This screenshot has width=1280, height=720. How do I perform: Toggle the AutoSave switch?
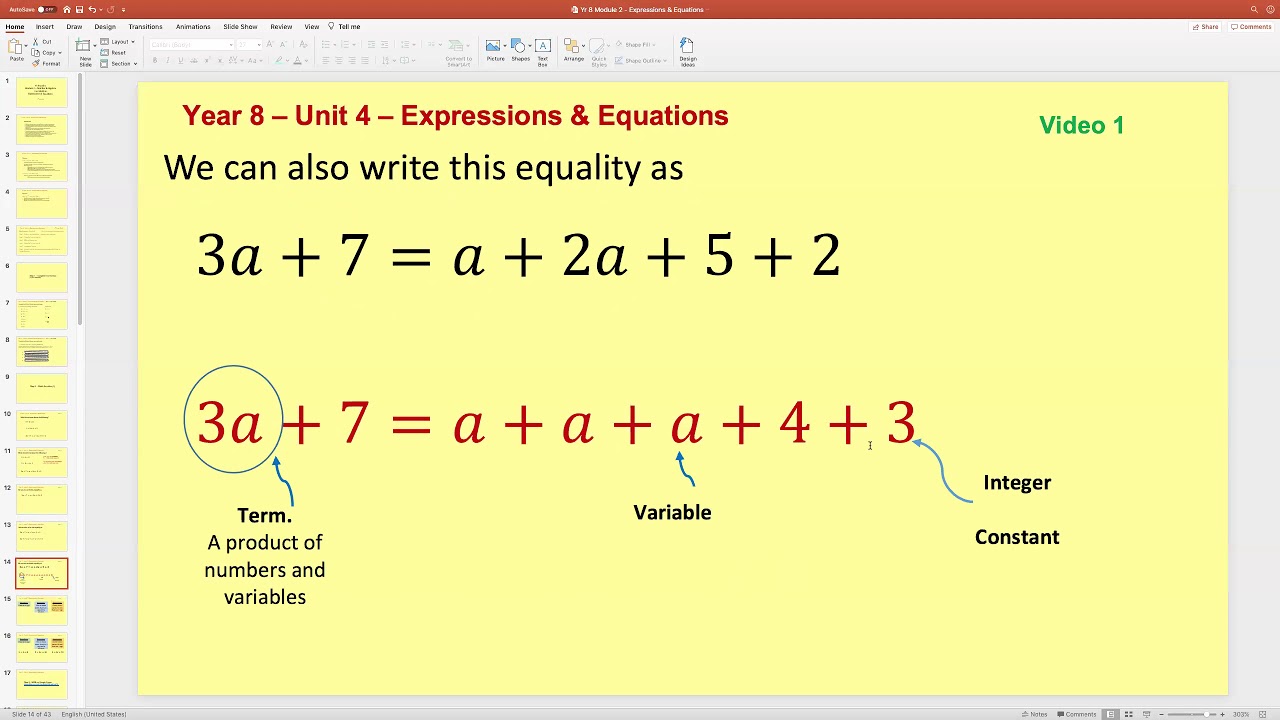[46, 9]
